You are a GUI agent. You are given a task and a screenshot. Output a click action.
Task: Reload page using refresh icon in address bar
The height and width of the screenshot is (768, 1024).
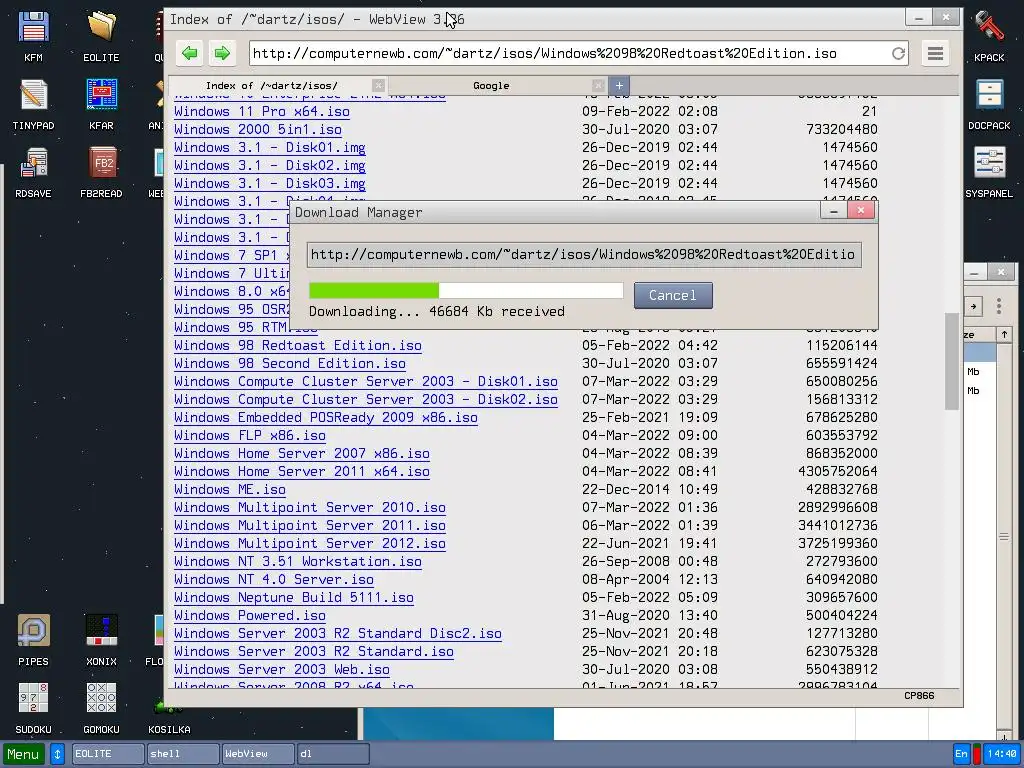pos(899,54)
